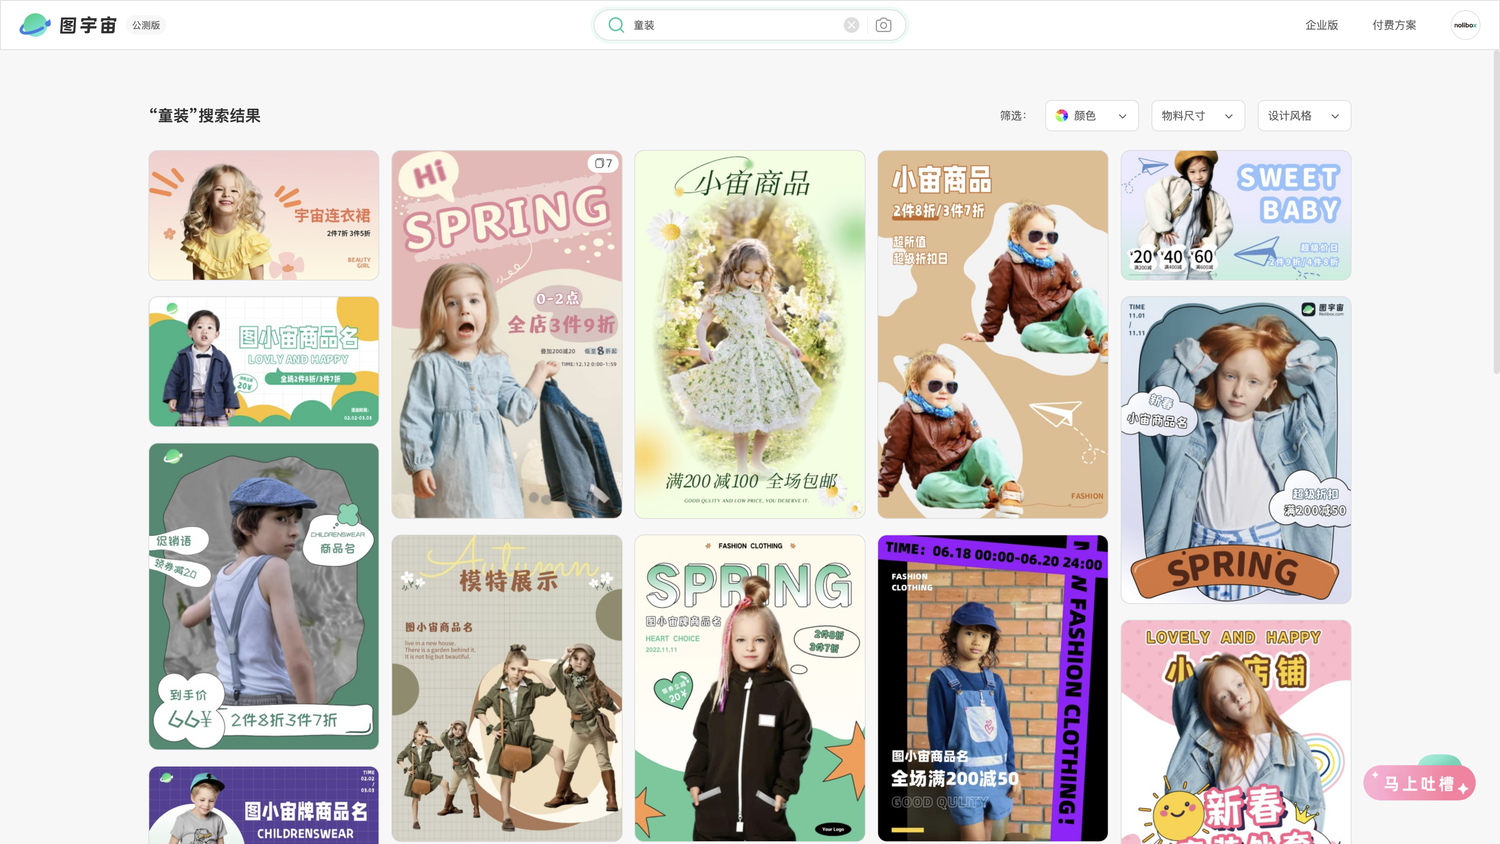The height and width of the screenshot is (844, 1500).
Task: Open the brown 小宙商品 sunglasses kid poster
Action: [x=993, y=334]
